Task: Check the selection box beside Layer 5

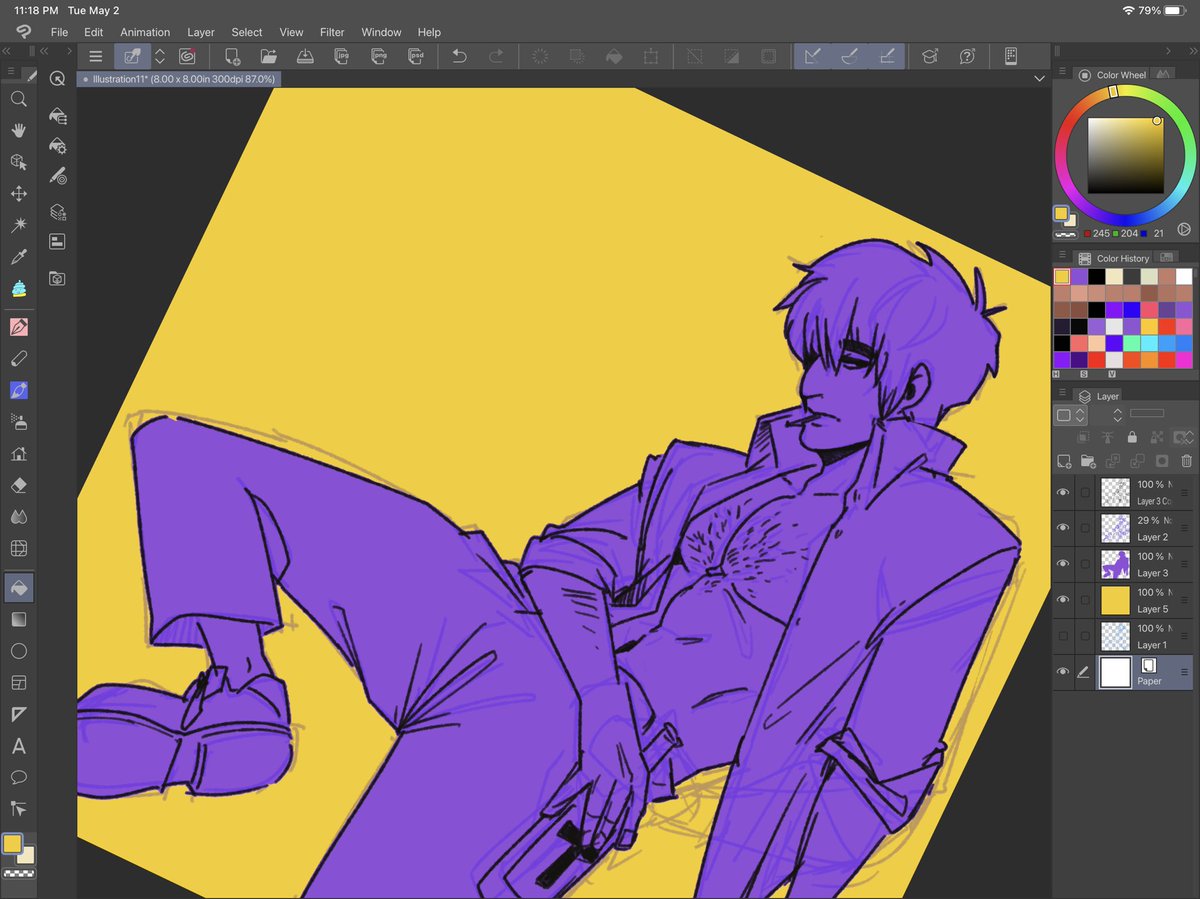Action: tap(1086, 599)
